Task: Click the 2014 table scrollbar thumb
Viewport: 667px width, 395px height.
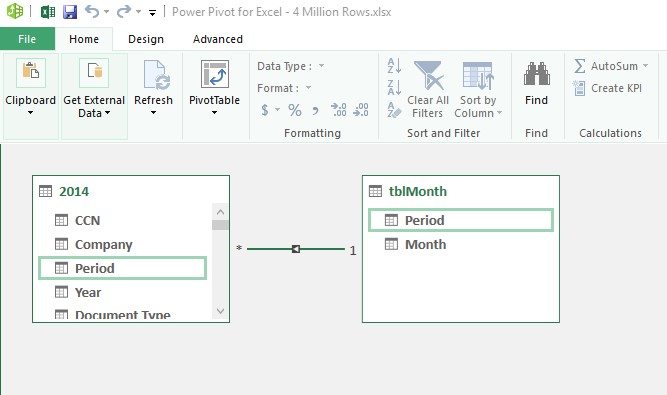Action: pos(220,225)
